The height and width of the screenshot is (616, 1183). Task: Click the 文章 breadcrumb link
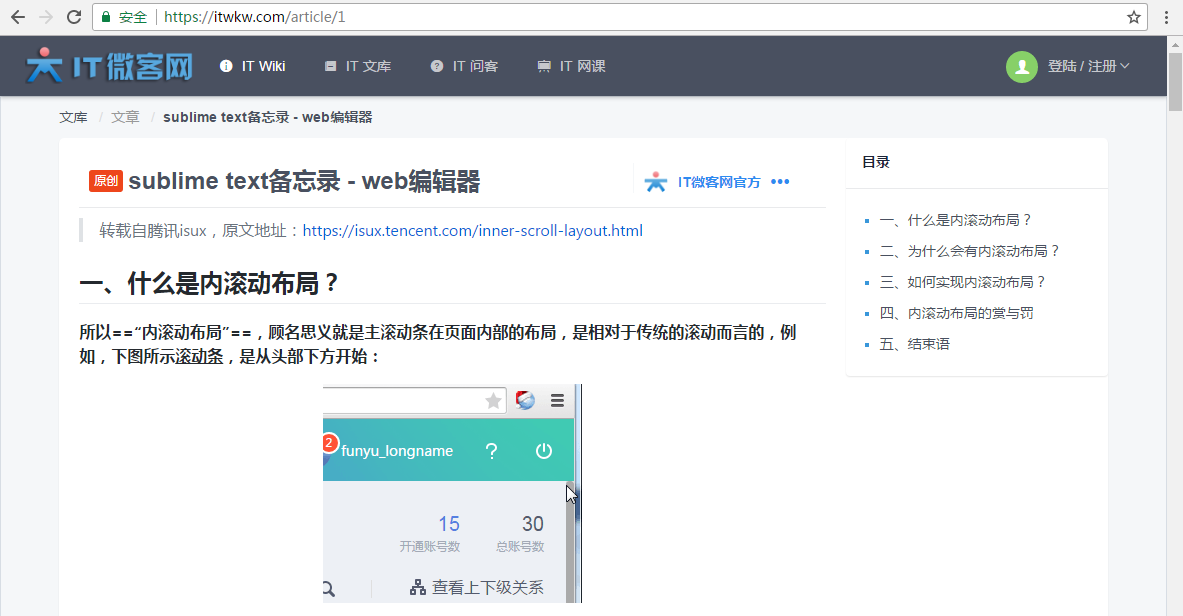pos(125,117)
